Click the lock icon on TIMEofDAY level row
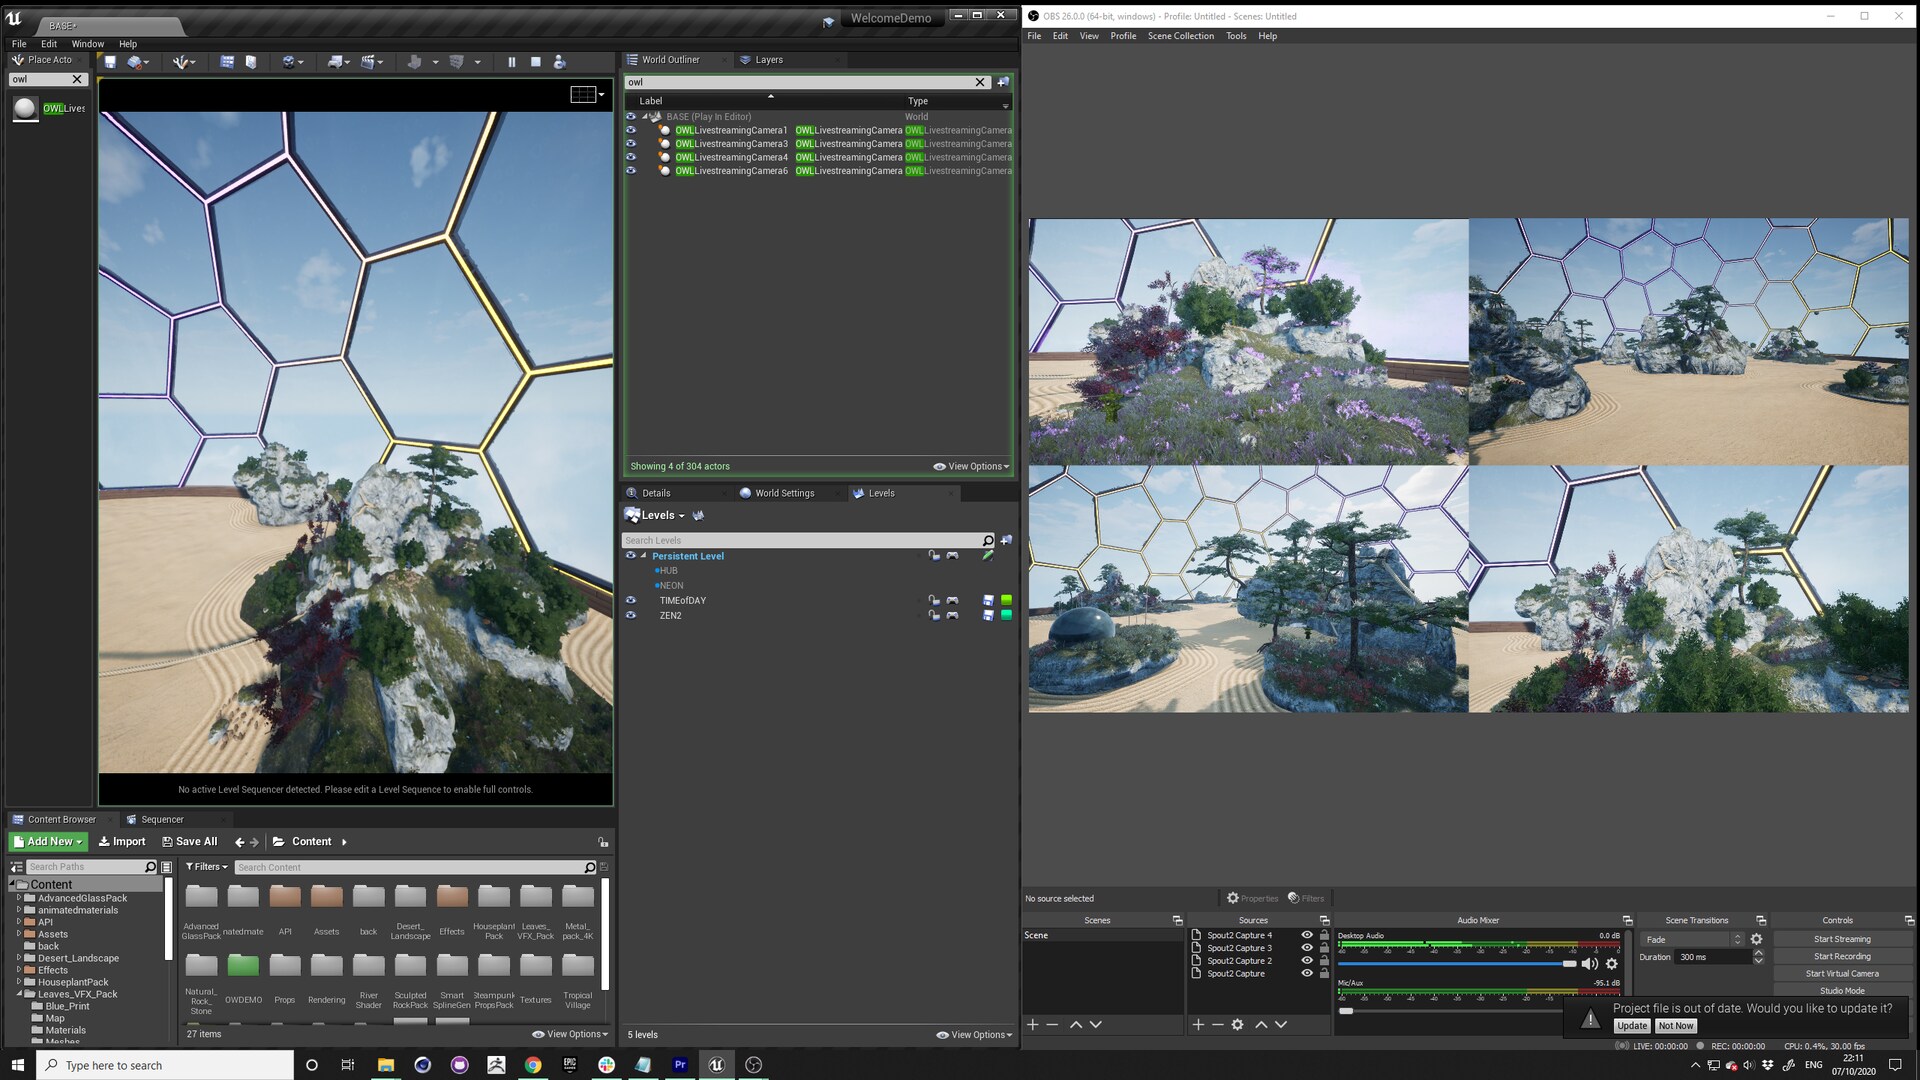Viewport: 1920px width, 1080px height. click(933, 601)
